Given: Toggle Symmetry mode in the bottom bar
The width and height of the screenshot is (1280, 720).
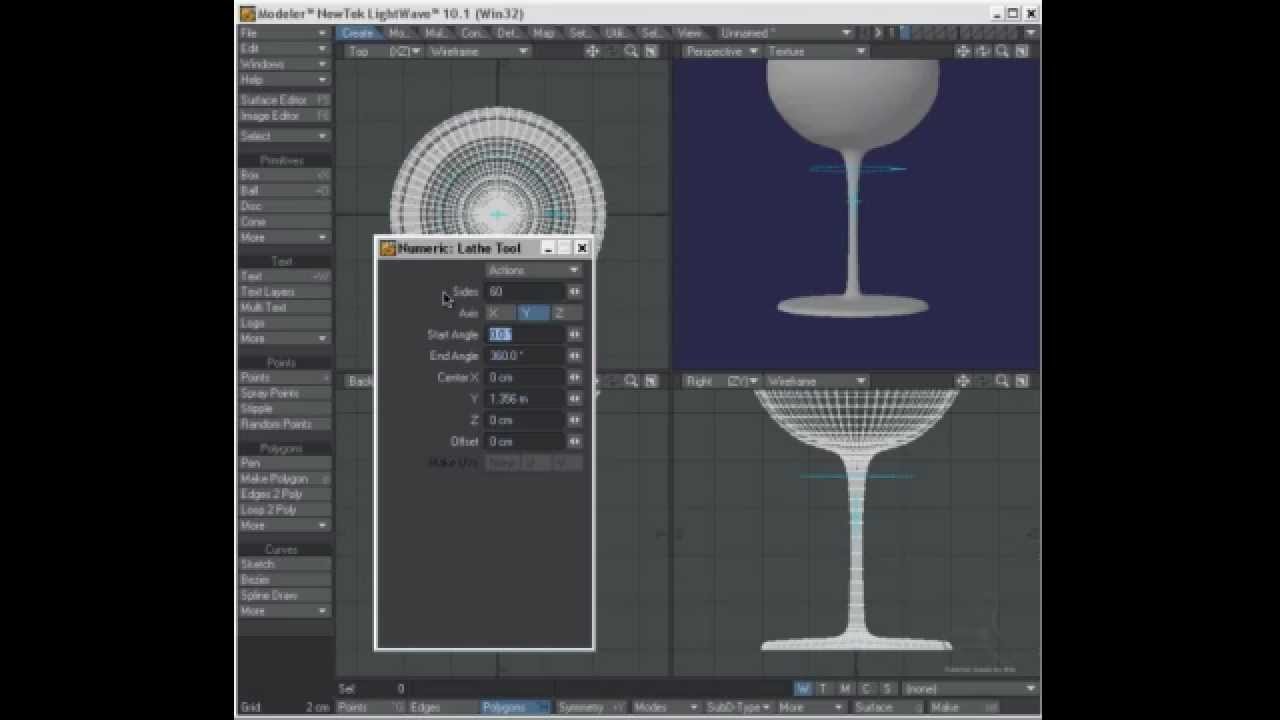Looking at the screenshot, I should coord(590,707).
